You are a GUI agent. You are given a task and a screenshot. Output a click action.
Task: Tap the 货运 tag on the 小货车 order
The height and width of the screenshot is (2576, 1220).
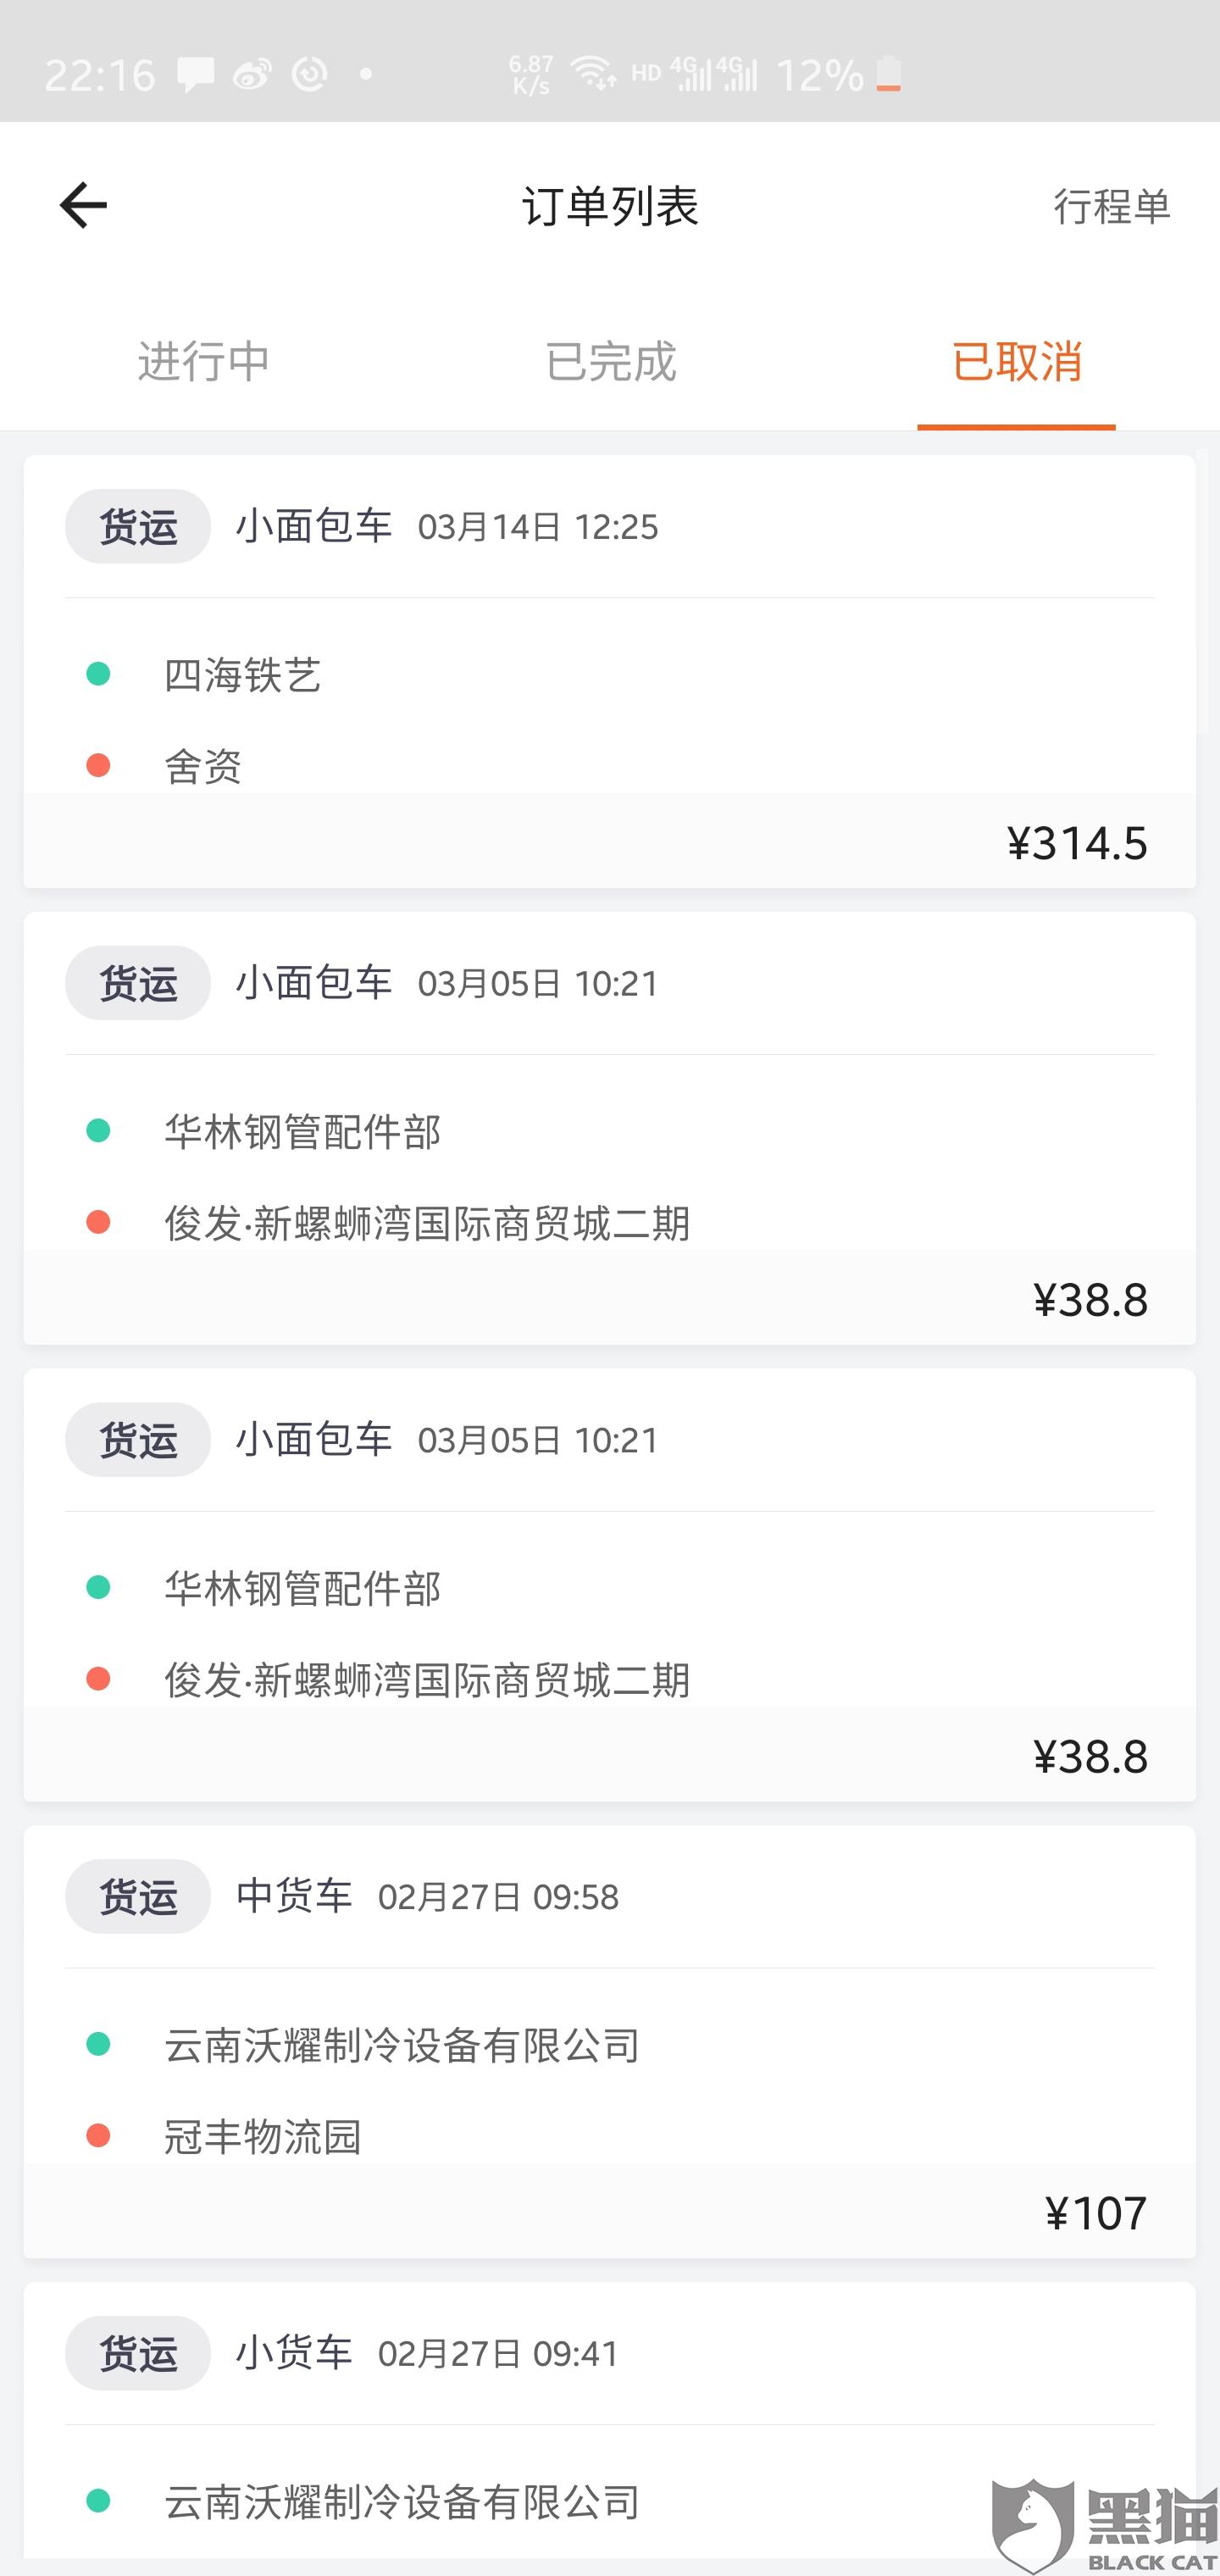coord(138,2354)
